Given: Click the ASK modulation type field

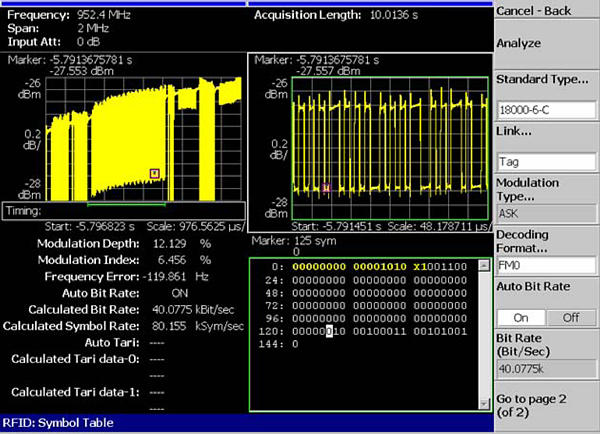Looking at the screenshot, I should [545, 213].
